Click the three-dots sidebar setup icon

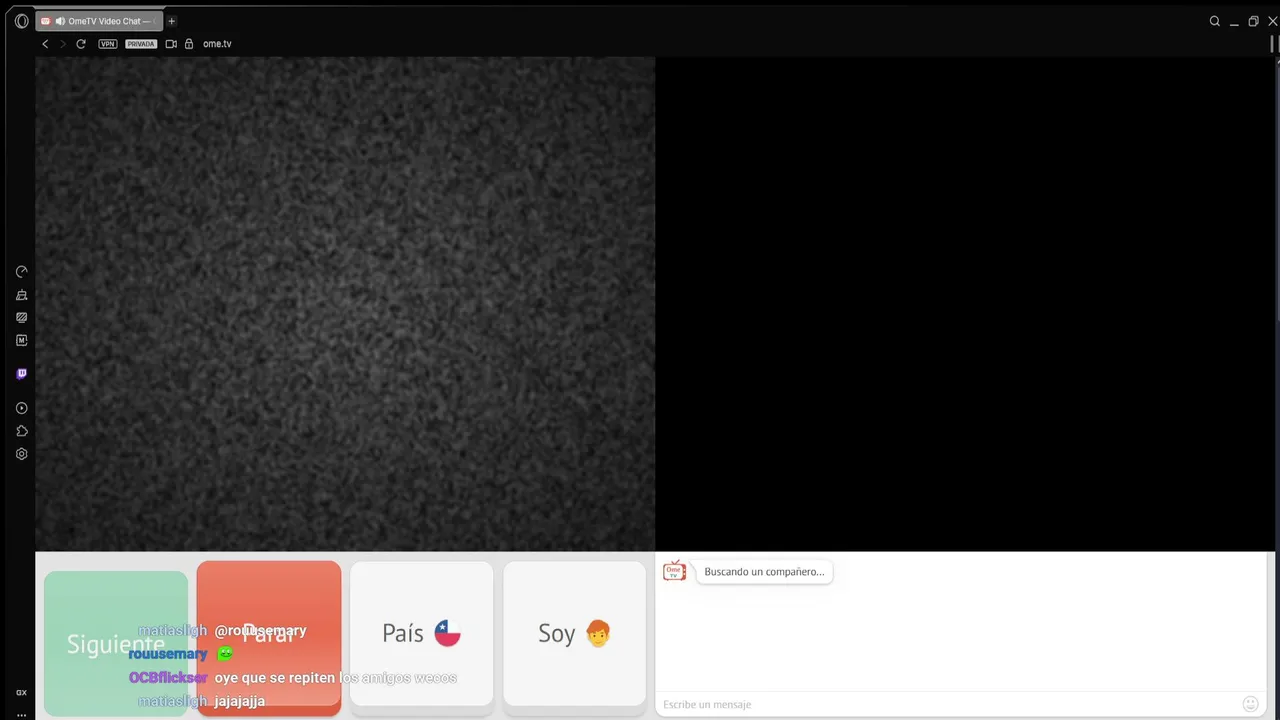(21, 715)
